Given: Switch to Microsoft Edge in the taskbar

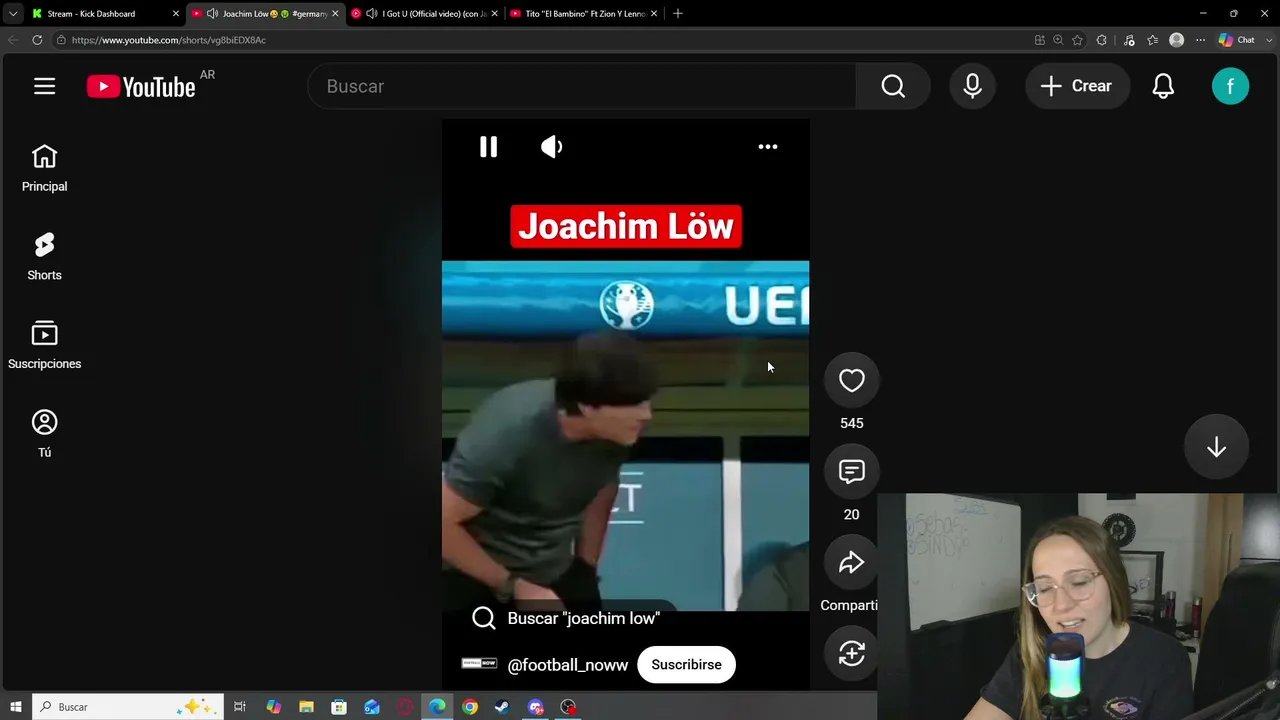Looking at the screenshot, I should [437, 707].
